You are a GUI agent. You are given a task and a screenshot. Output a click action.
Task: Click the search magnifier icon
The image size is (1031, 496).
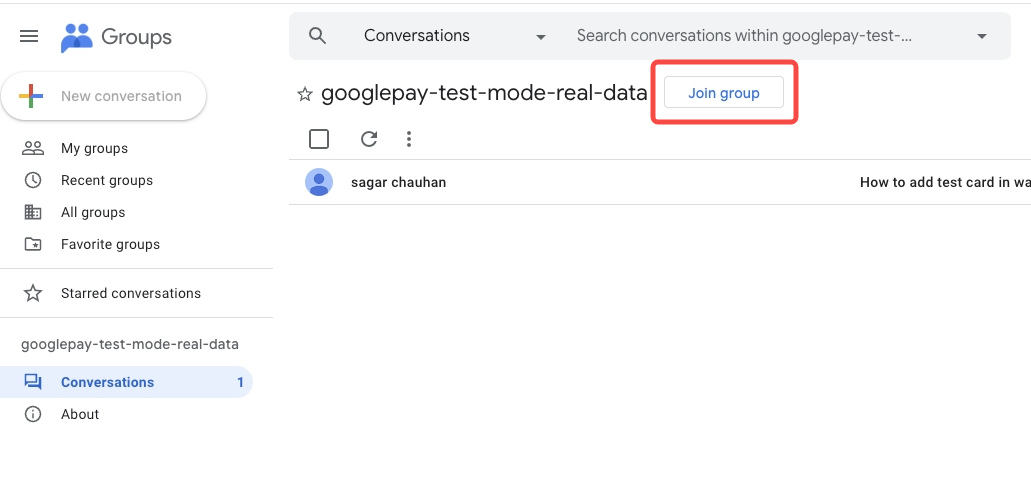point(318,36)
